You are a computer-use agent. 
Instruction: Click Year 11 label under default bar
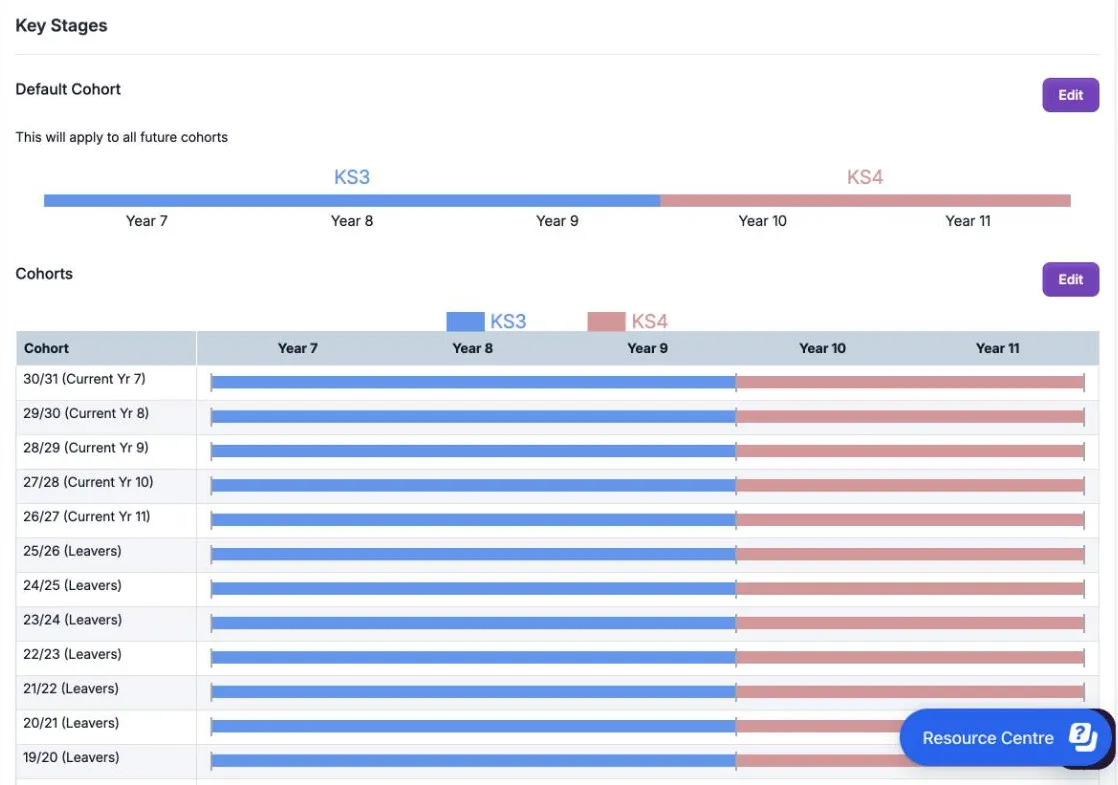[x=968, y=221]
